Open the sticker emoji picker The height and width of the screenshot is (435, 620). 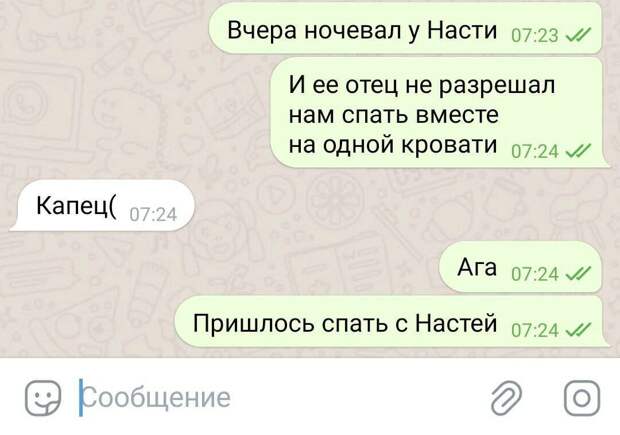pyautogui.click(x=43, y=398)
